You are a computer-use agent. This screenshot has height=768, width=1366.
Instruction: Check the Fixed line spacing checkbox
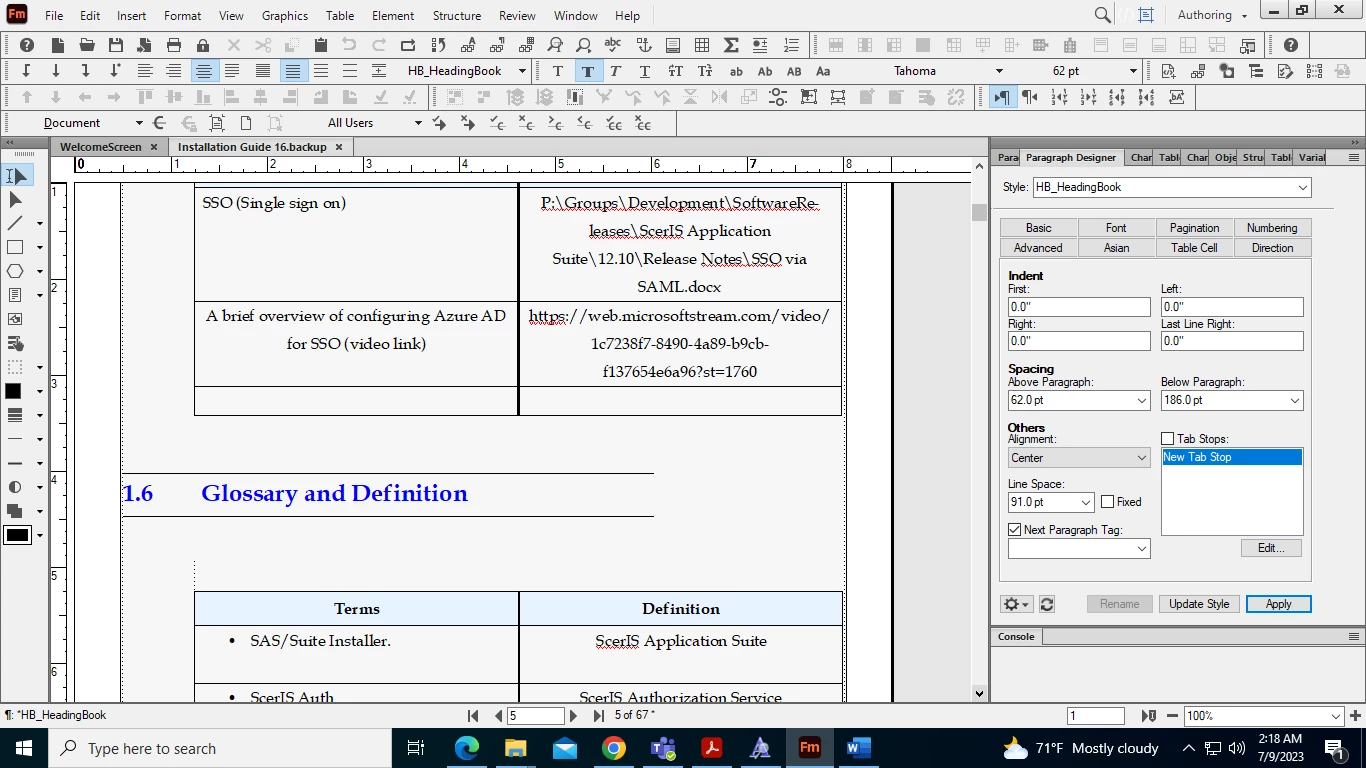1107,502
